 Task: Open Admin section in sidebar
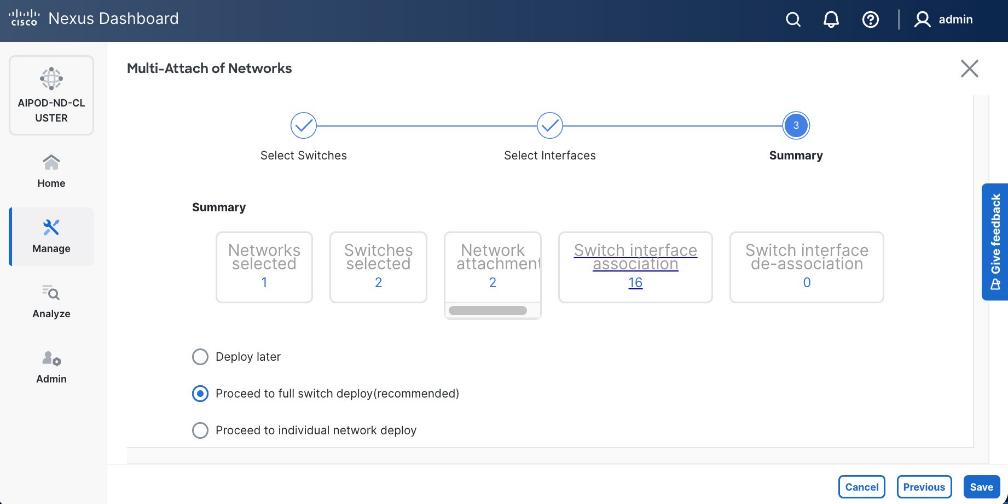point(51,367)
